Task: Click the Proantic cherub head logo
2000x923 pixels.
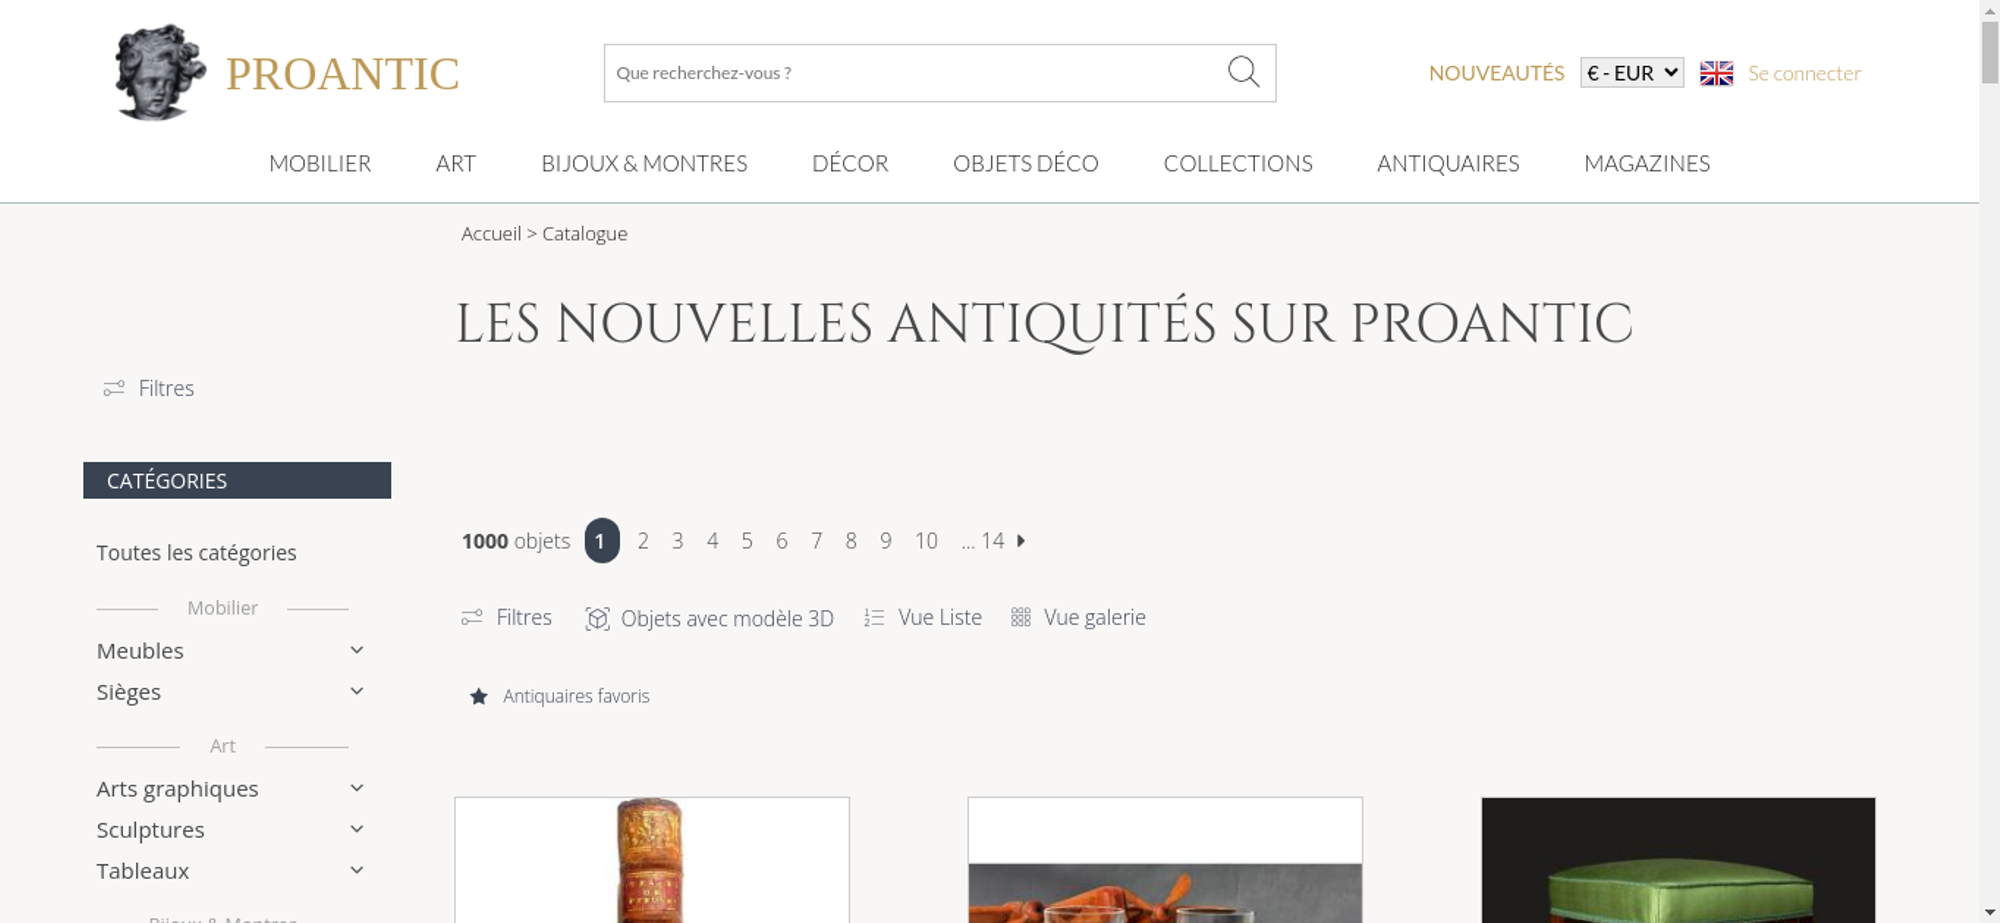Action: [x=160, y=72]
